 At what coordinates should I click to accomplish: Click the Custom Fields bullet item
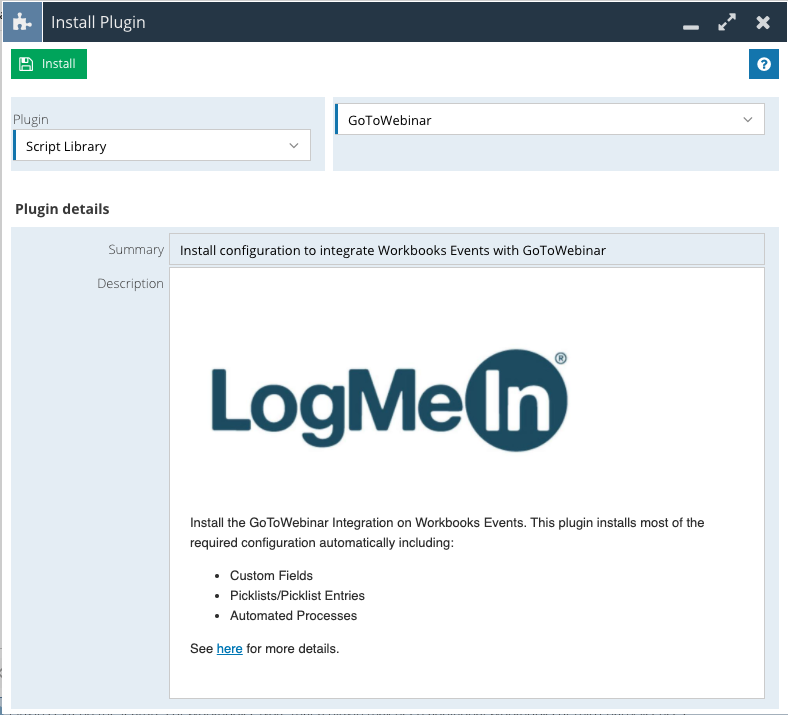[x=271, y=576]
